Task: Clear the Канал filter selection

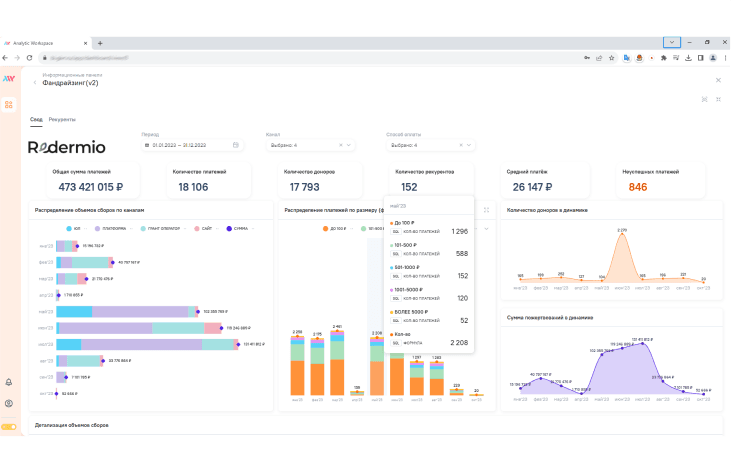Action: (341, 145)
